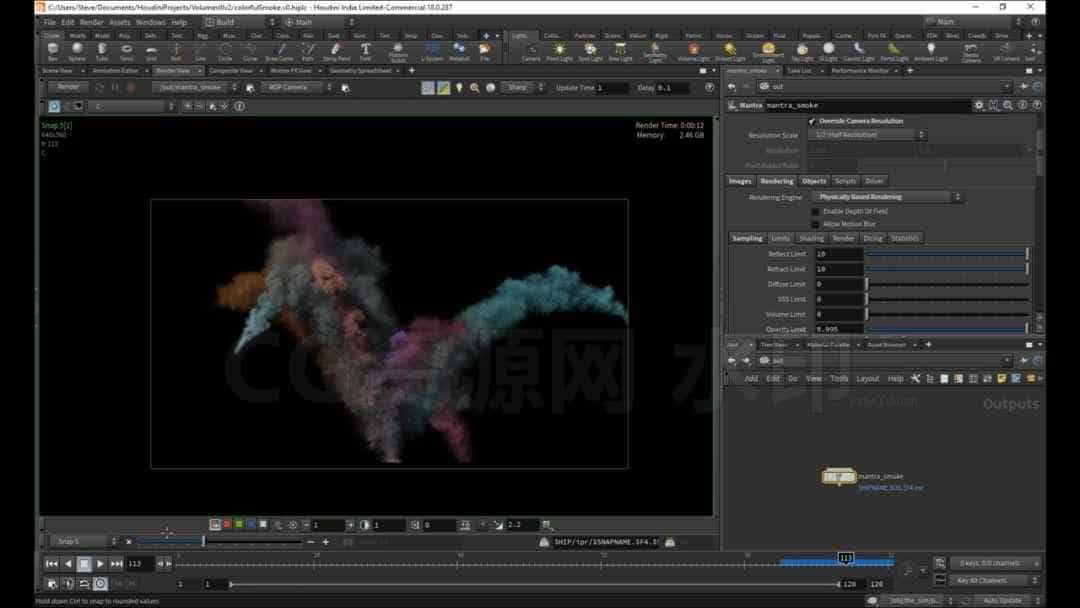1080x608 pixels.
Task: Open the Resolution Scale dropdown
Action: [868, 135]
